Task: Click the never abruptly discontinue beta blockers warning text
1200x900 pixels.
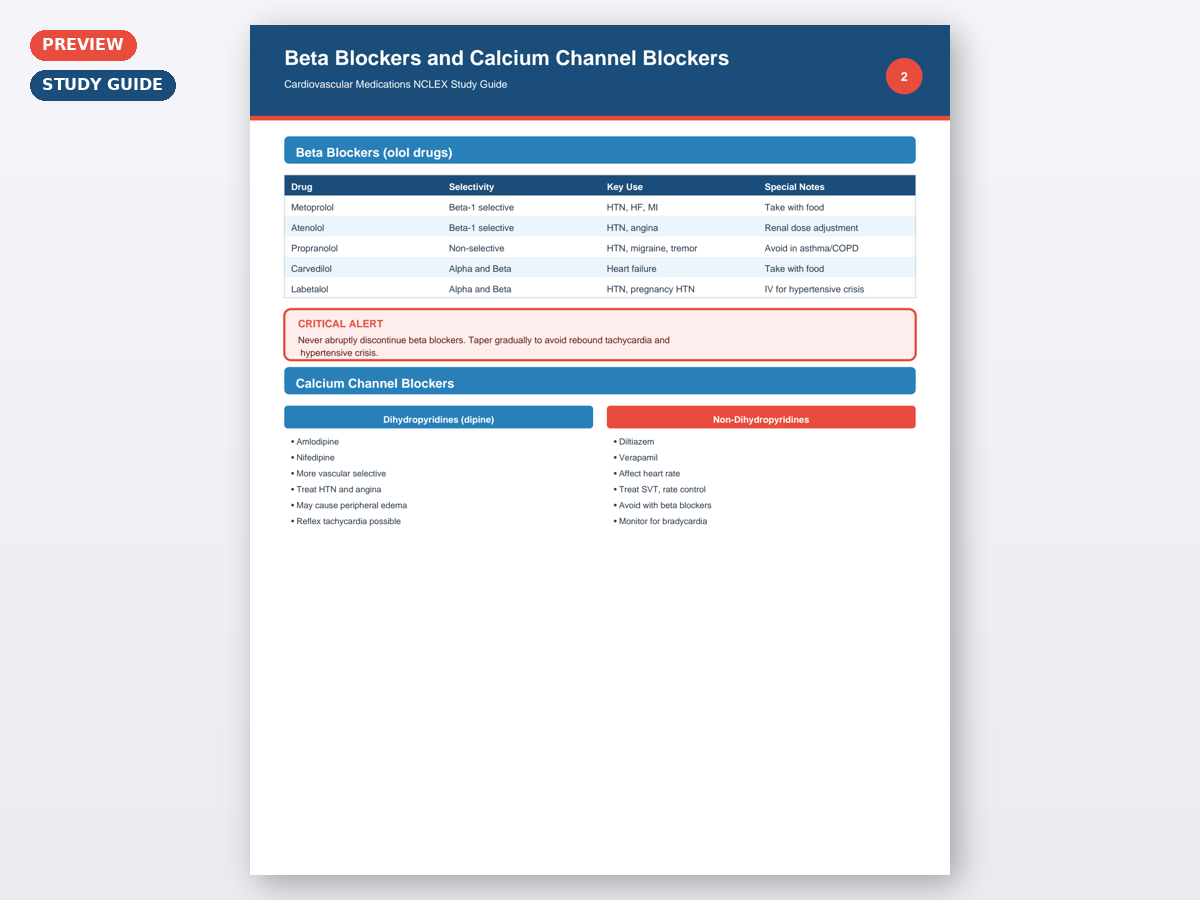Action: pyautogui.click(x=484, y=346)
